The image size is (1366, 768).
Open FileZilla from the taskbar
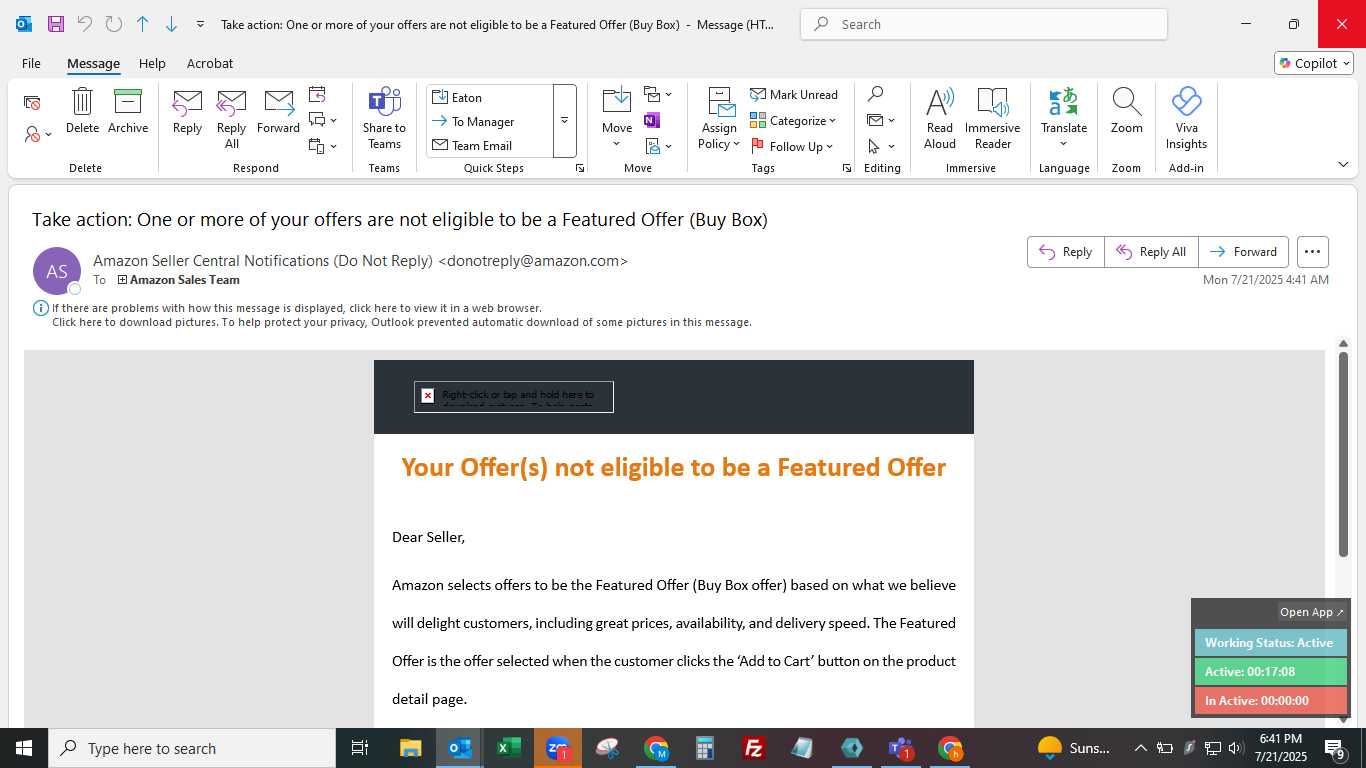(x=754, y=748)
